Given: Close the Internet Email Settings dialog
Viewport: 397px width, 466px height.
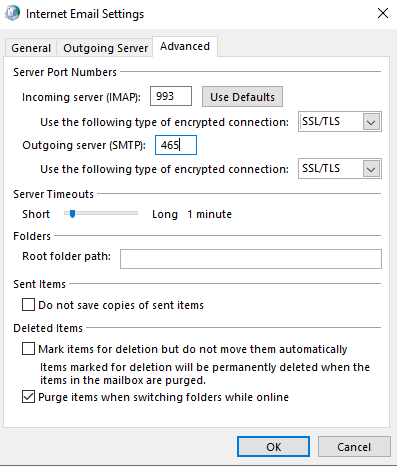Looking at the screenshot, I should point(383,13).
